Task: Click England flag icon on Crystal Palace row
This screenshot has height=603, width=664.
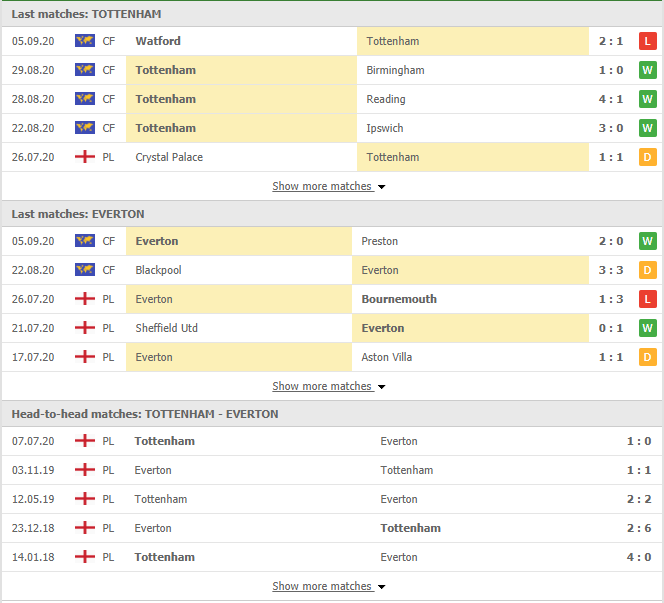Action: tap(85, 157)
